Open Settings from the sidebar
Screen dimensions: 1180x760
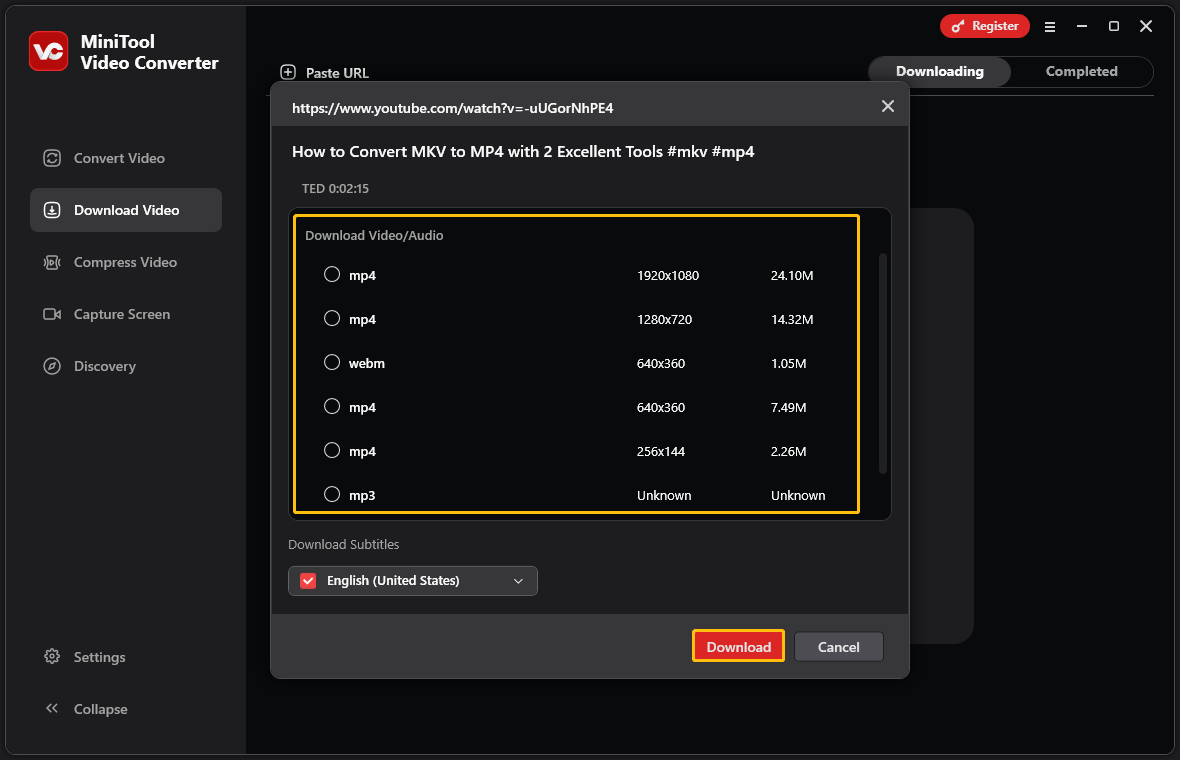point(126,657)
